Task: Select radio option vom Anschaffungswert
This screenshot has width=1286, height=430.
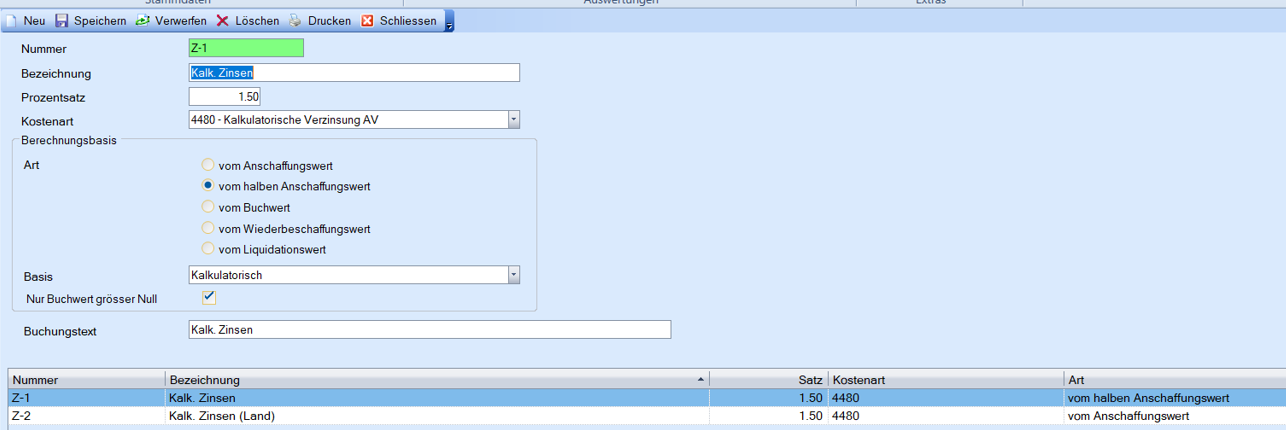Action: click(x=208, y=165)
